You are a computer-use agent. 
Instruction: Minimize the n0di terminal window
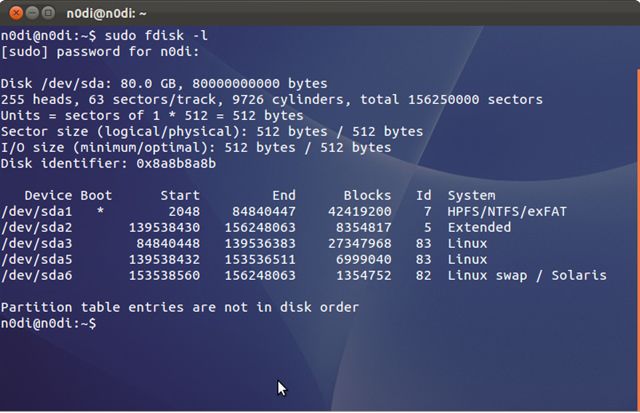(x=31, y=14)
